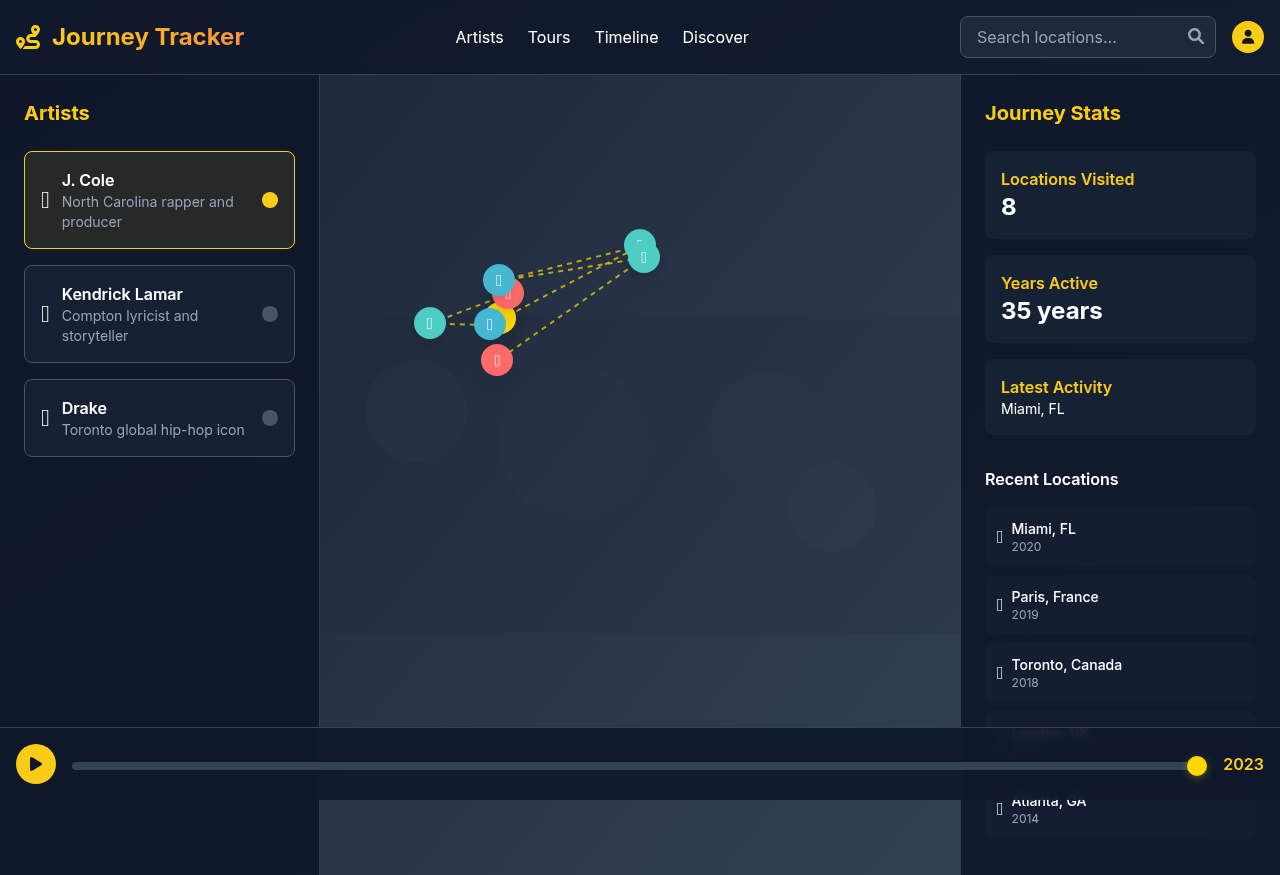Enable the Kendrick Lamar indicator dot
Screen dimensions: 1280x875
[270, 314]
